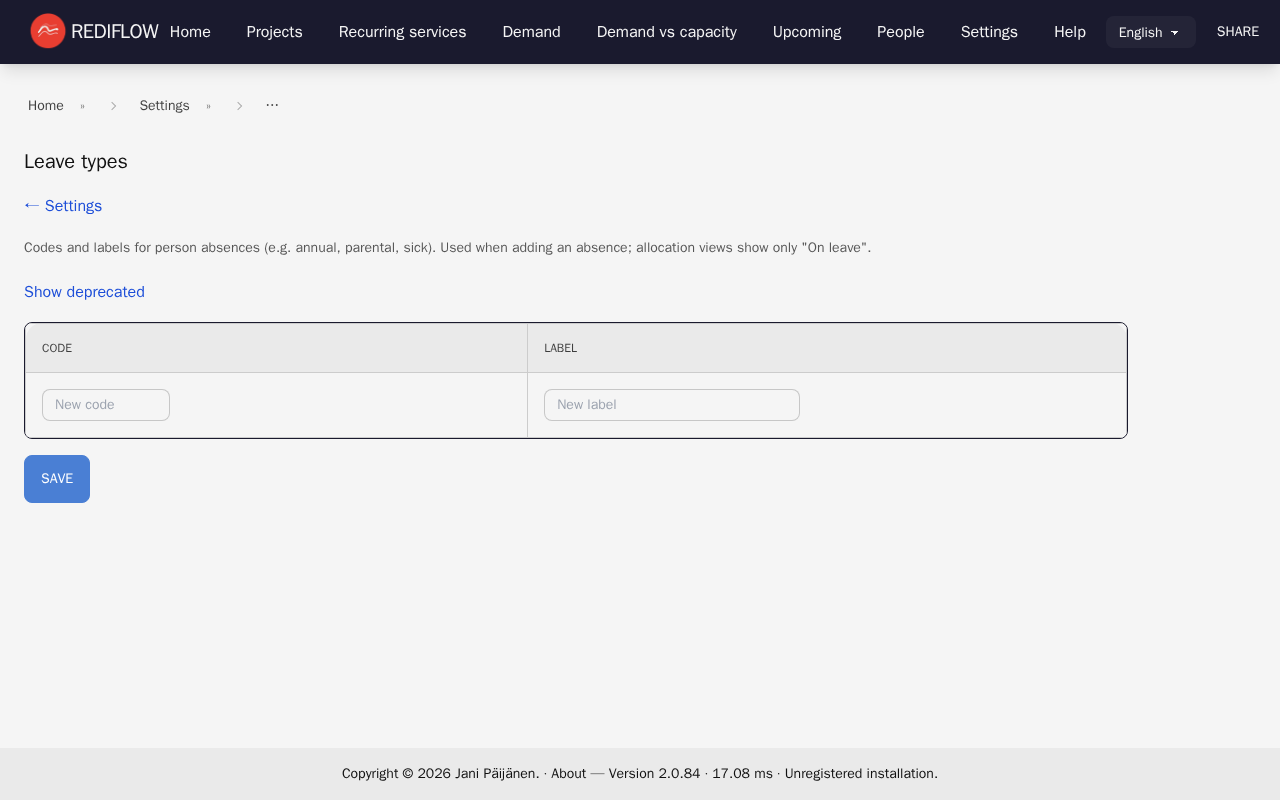The height and width of the screenshot is (800, 1280).
Task: Focus the New code input field
Action: point(106,405)
